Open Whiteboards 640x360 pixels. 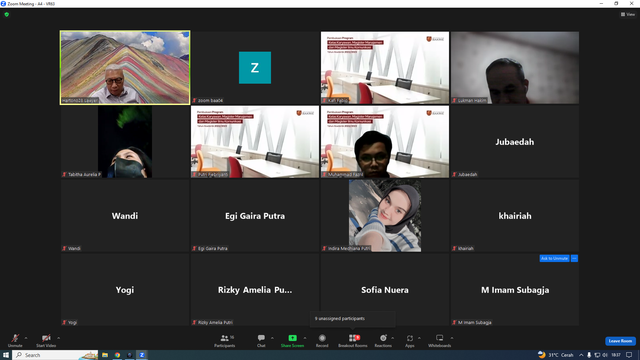pos(439,340)
